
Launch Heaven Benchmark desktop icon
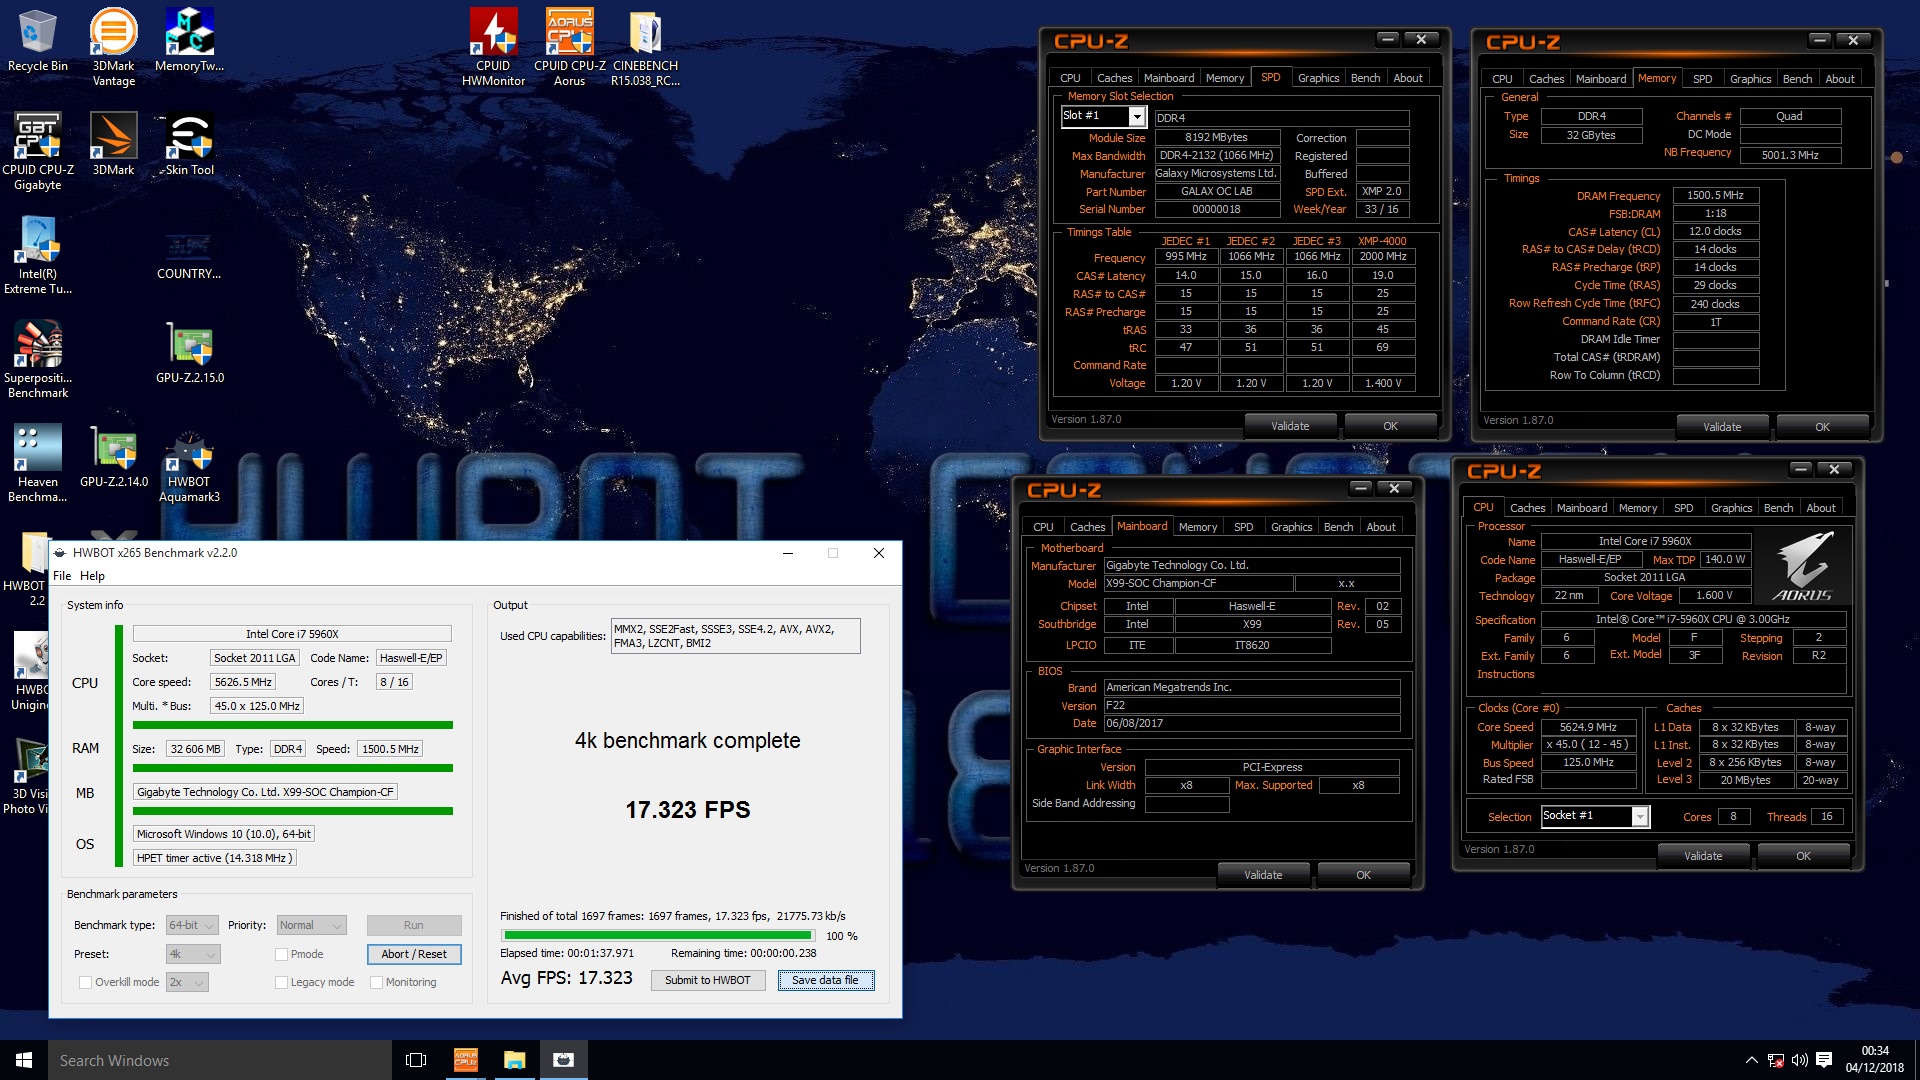37,463
